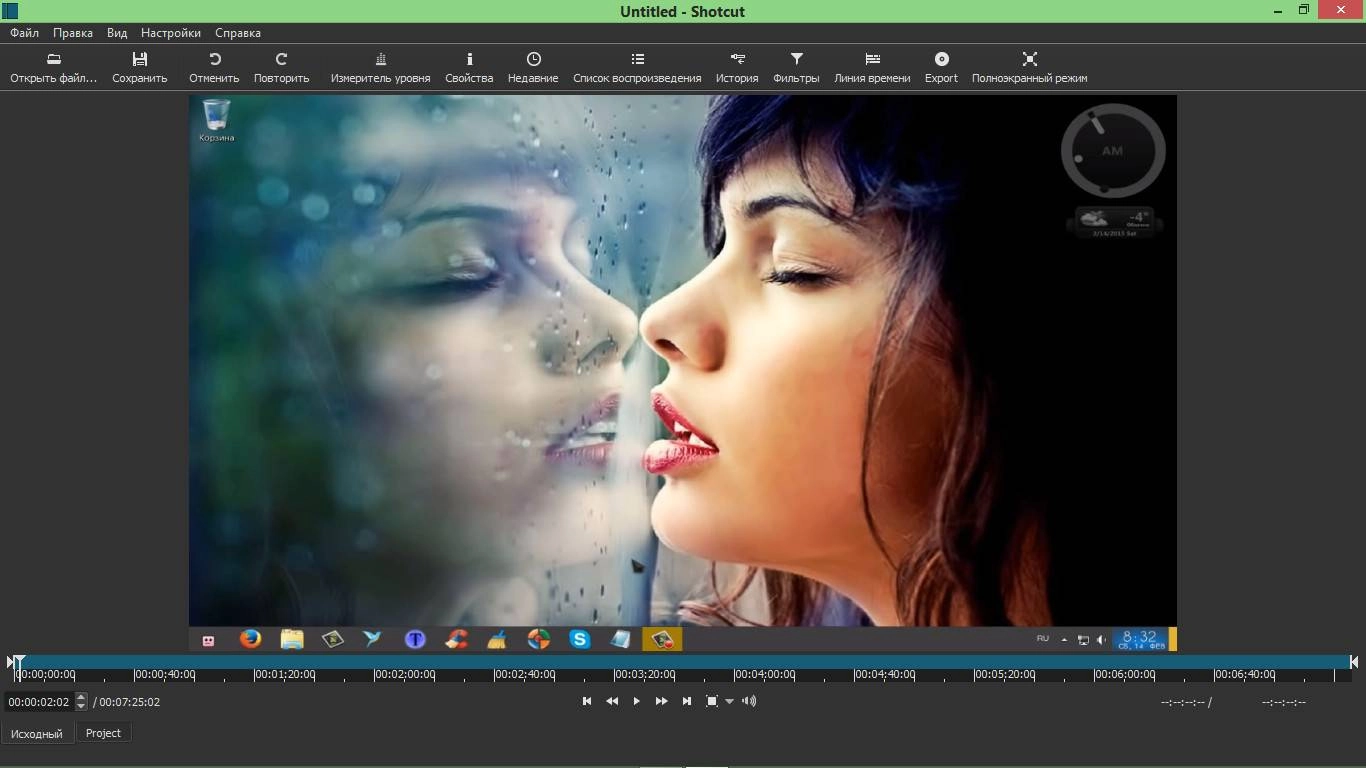Open the Вид menu
Image resolution: width=1366 pixels, height=768 pixels.
(x=117, y=32)
